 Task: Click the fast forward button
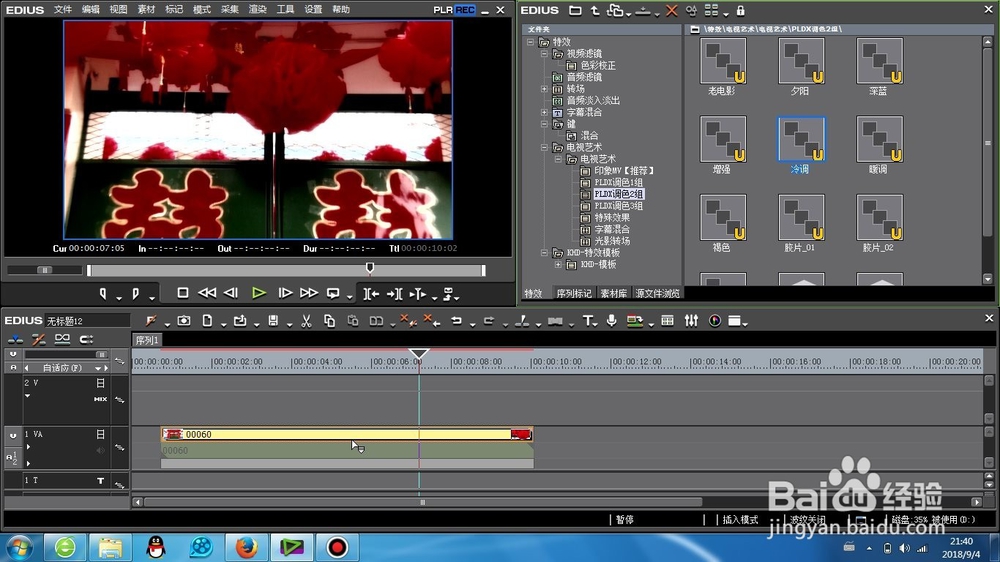point(309,293)
